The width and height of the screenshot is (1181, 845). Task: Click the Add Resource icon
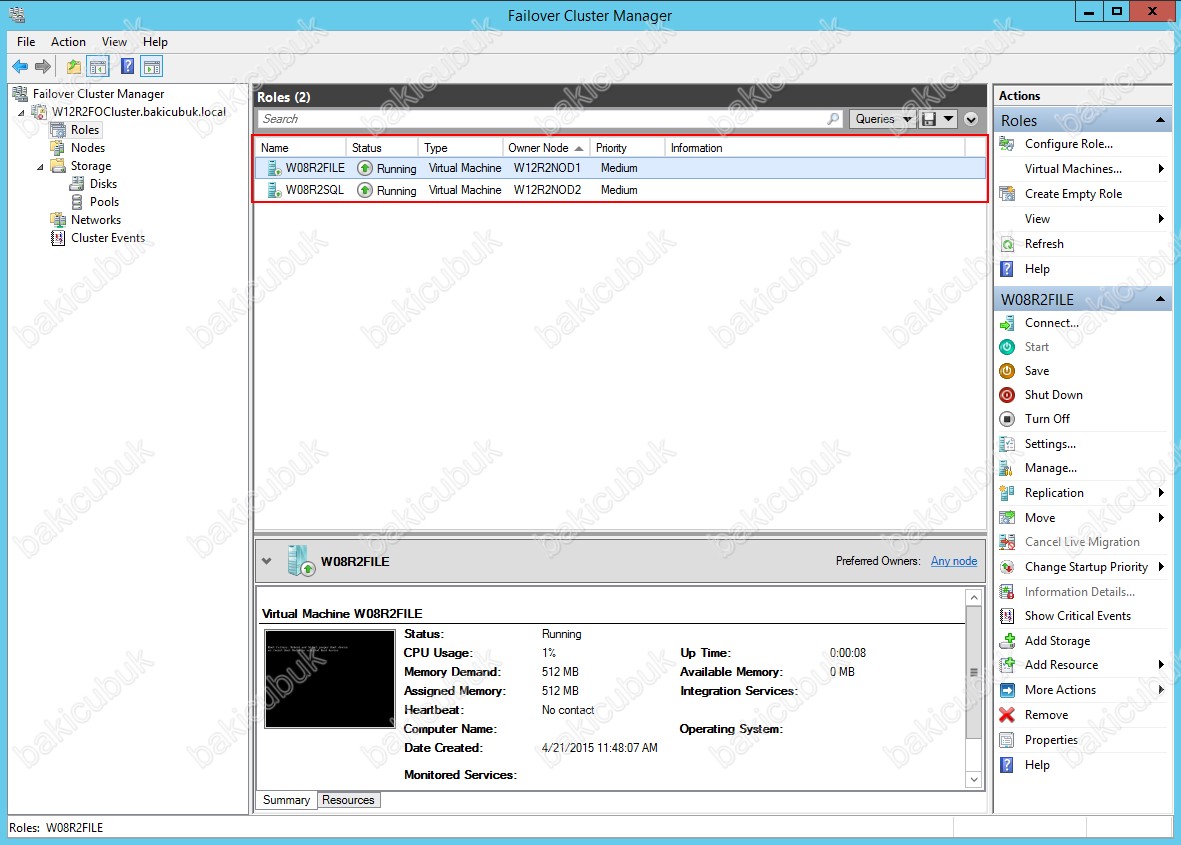tap(1006, 665)
